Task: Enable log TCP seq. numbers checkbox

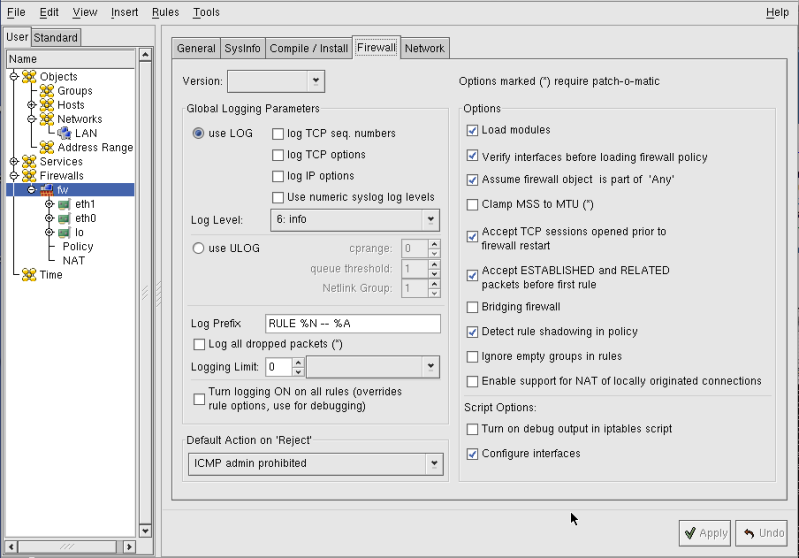Action: coord(278,133)
